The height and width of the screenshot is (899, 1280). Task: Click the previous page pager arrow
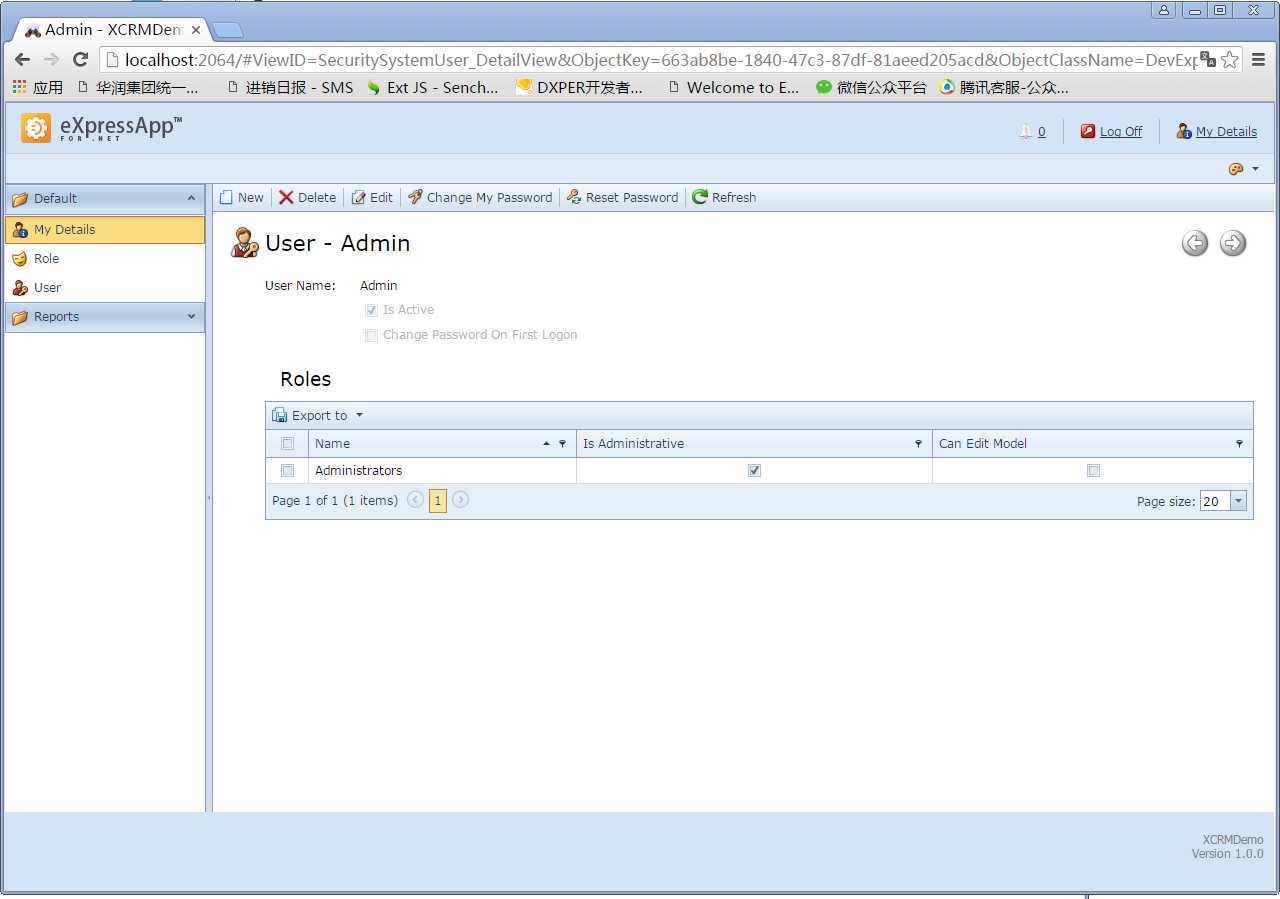coord(415,500)
